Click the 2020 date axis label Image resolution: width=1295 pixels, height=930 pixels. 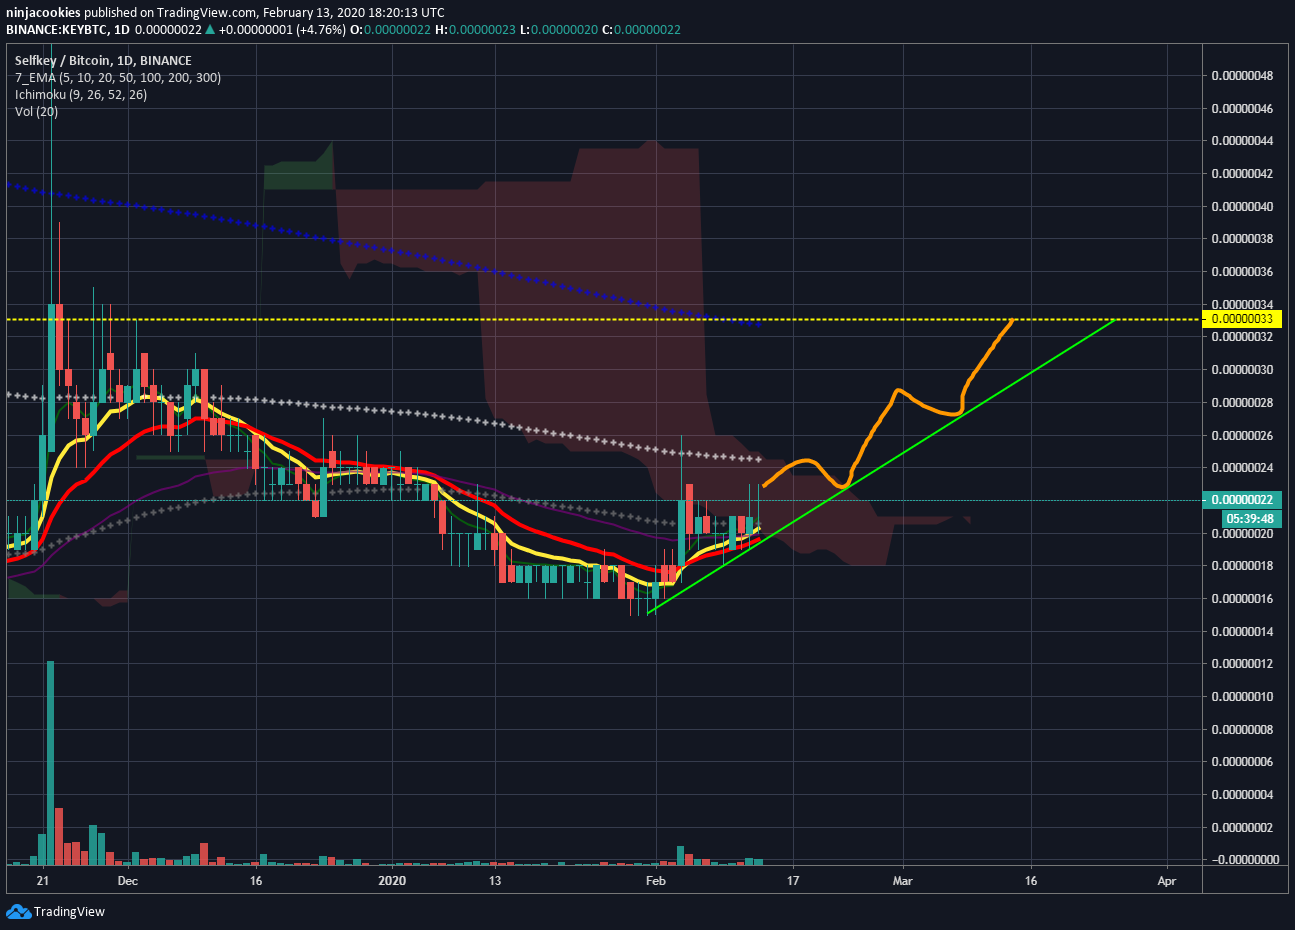click(393, 881)
